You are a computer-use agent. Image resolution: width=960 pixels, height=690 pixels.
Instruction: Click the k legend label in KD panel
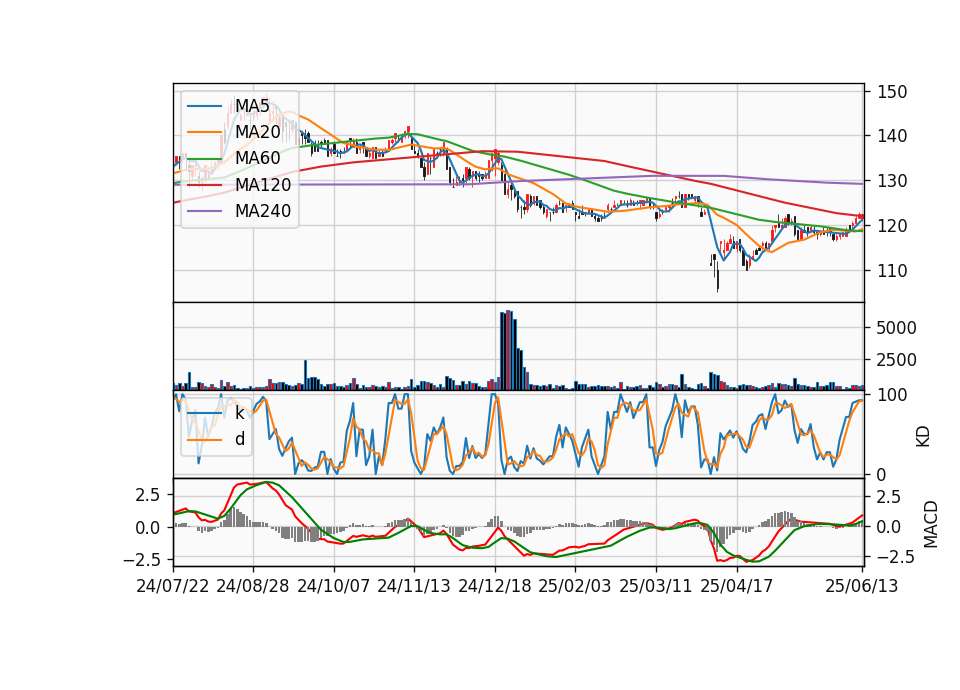point(240,413)
